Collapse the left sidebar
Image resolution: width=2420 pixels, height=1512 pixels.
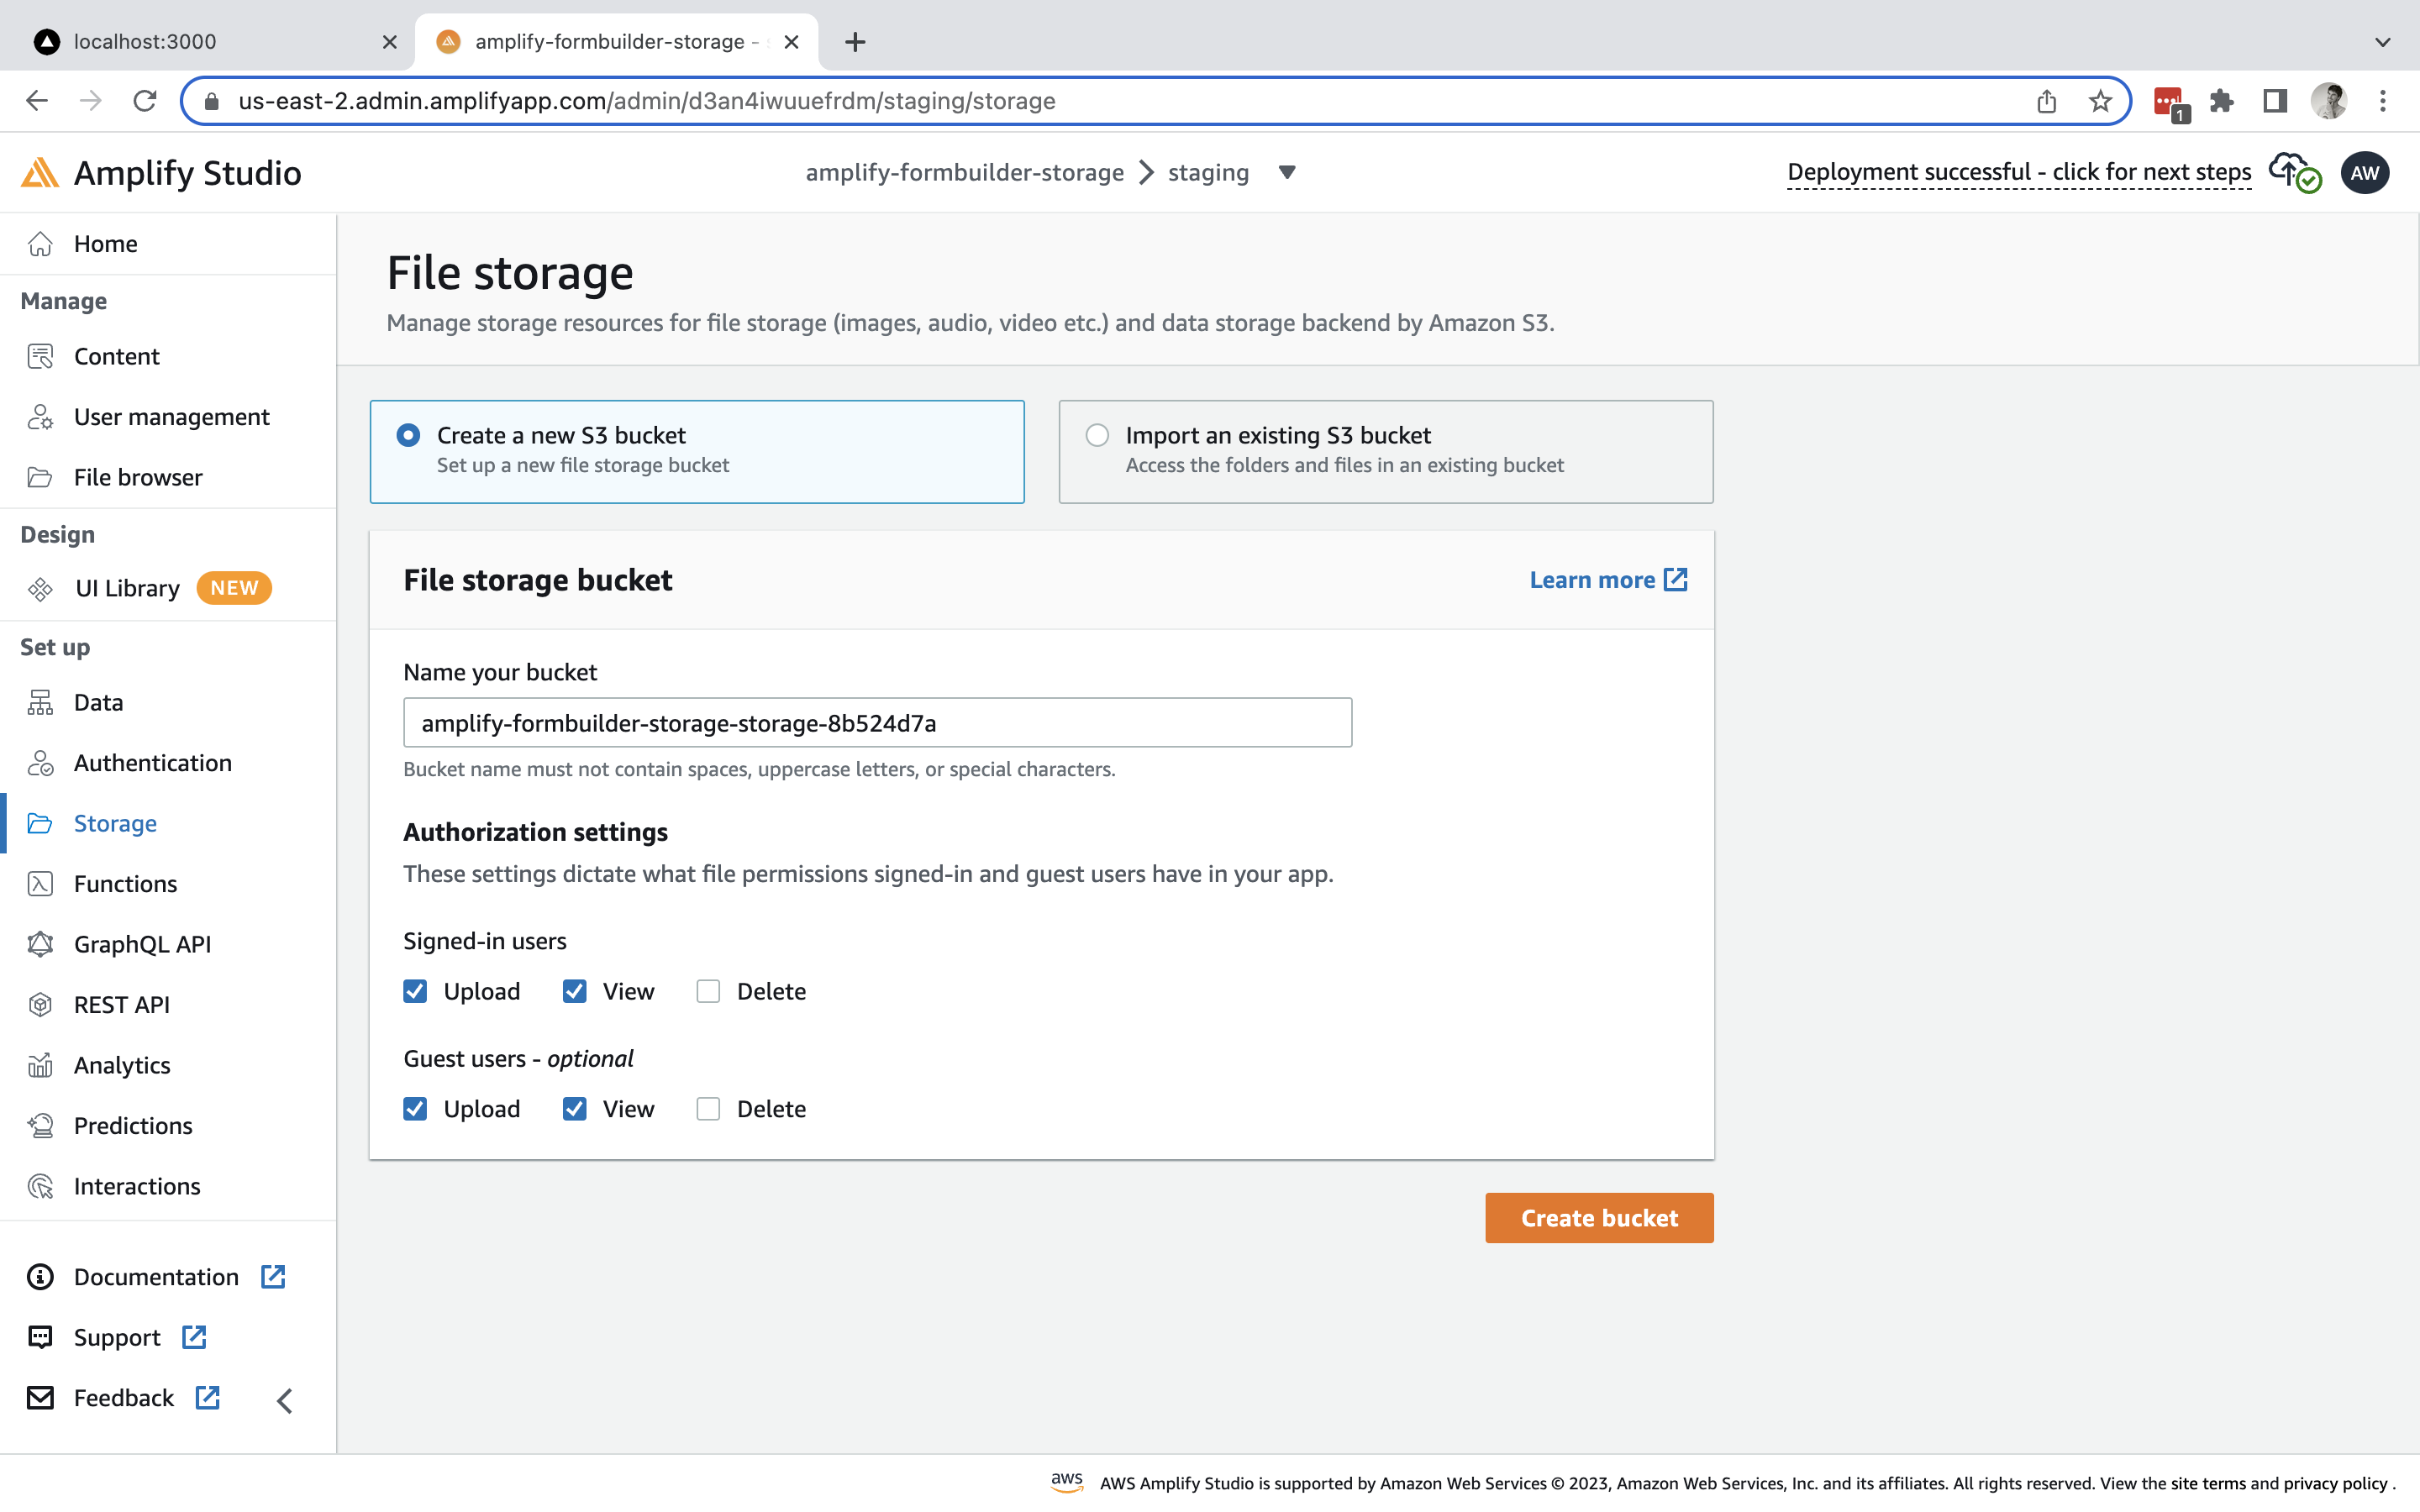(284, 1400)
